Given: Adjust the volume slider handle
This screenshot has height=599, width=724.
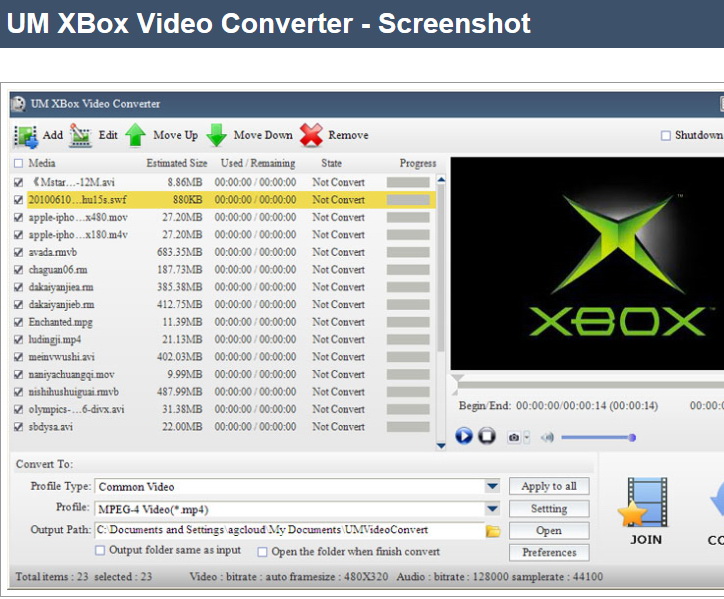Looking at the screenshot, I should 632,437.
